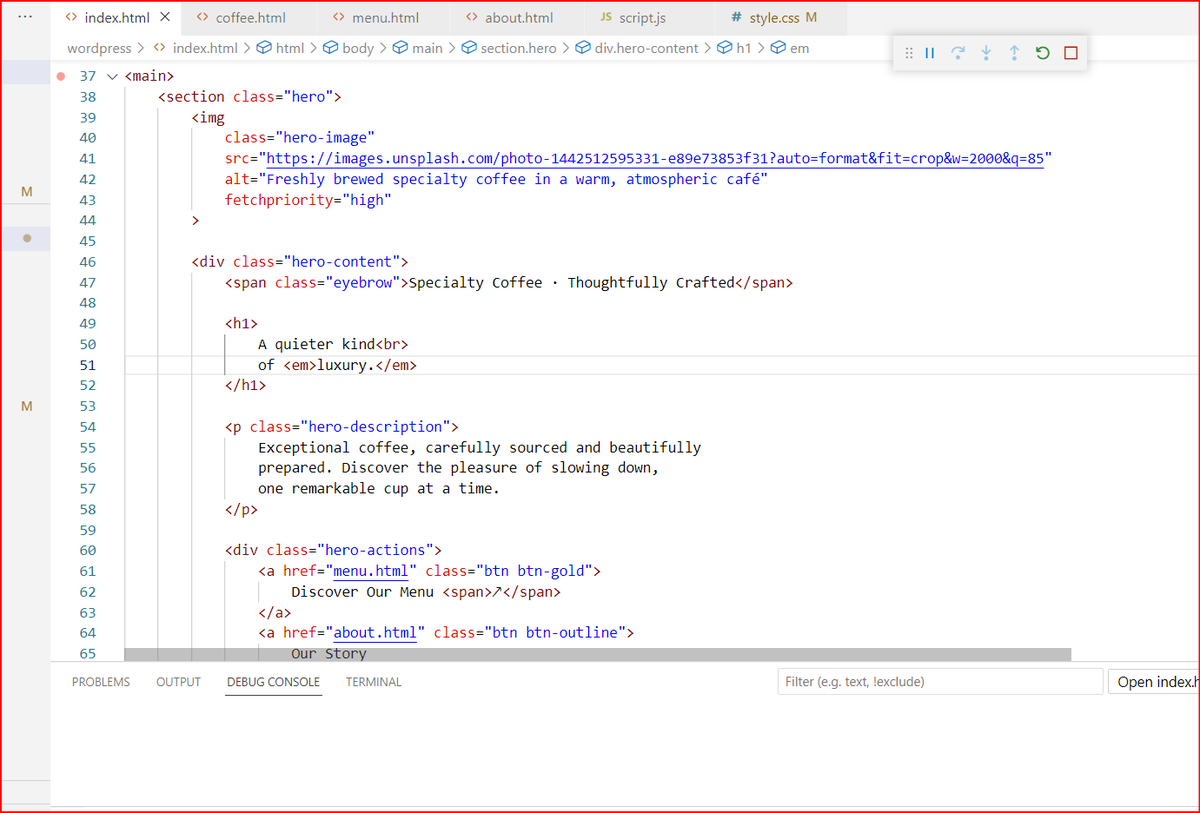Expand the html breadcrumb symbol

[281, 48]
